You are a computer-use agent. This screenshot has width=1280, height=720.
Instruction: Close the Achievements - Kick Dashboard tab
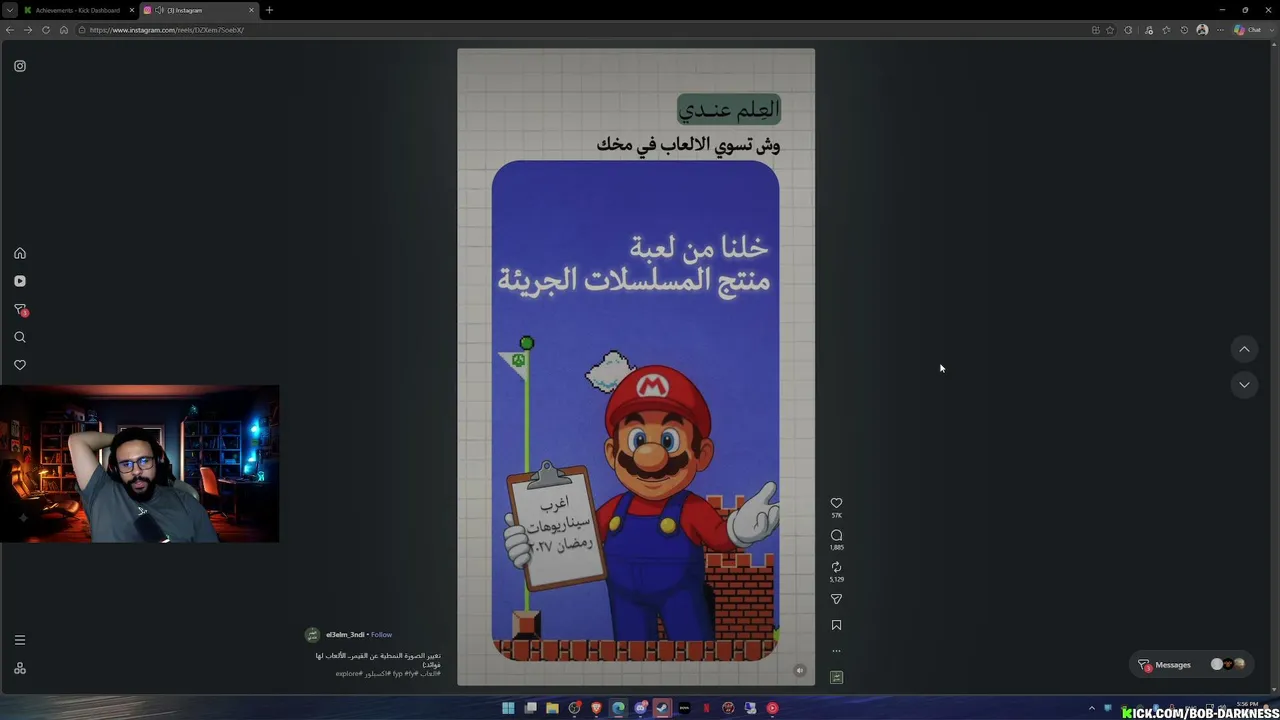[131, 10]
